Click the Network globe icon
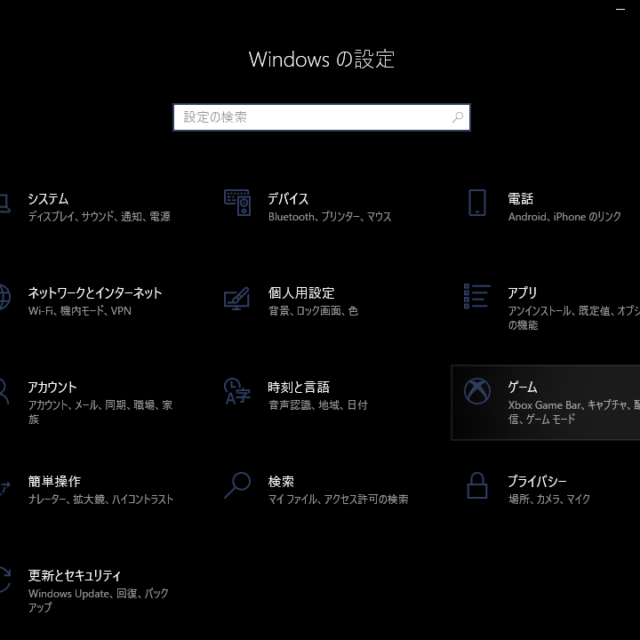The image size is (640, 640). [4, 297]
